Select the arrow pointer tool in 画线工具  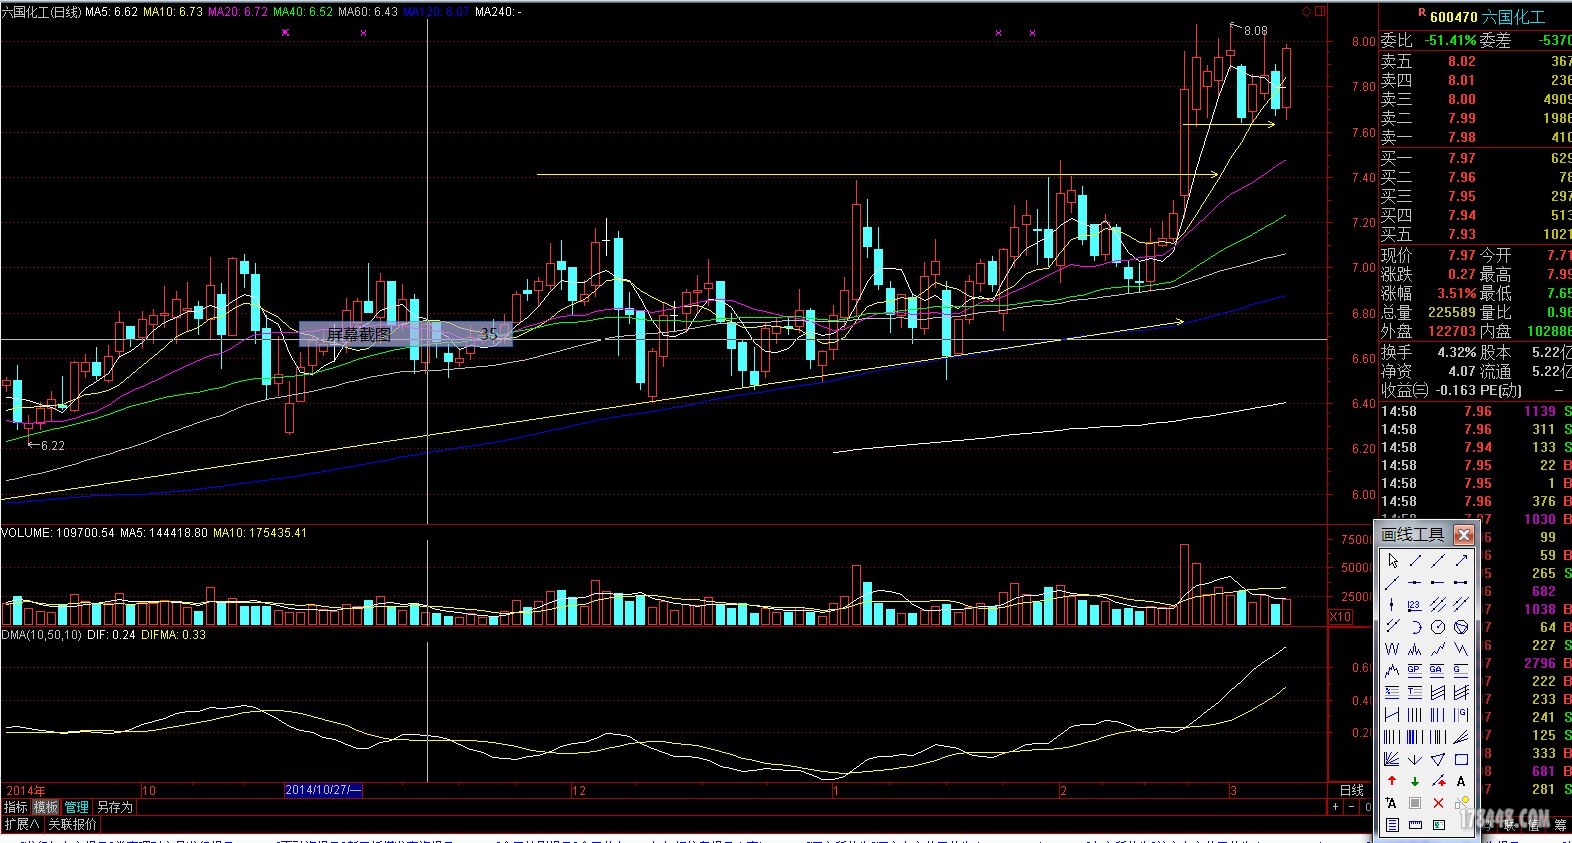1392,561
